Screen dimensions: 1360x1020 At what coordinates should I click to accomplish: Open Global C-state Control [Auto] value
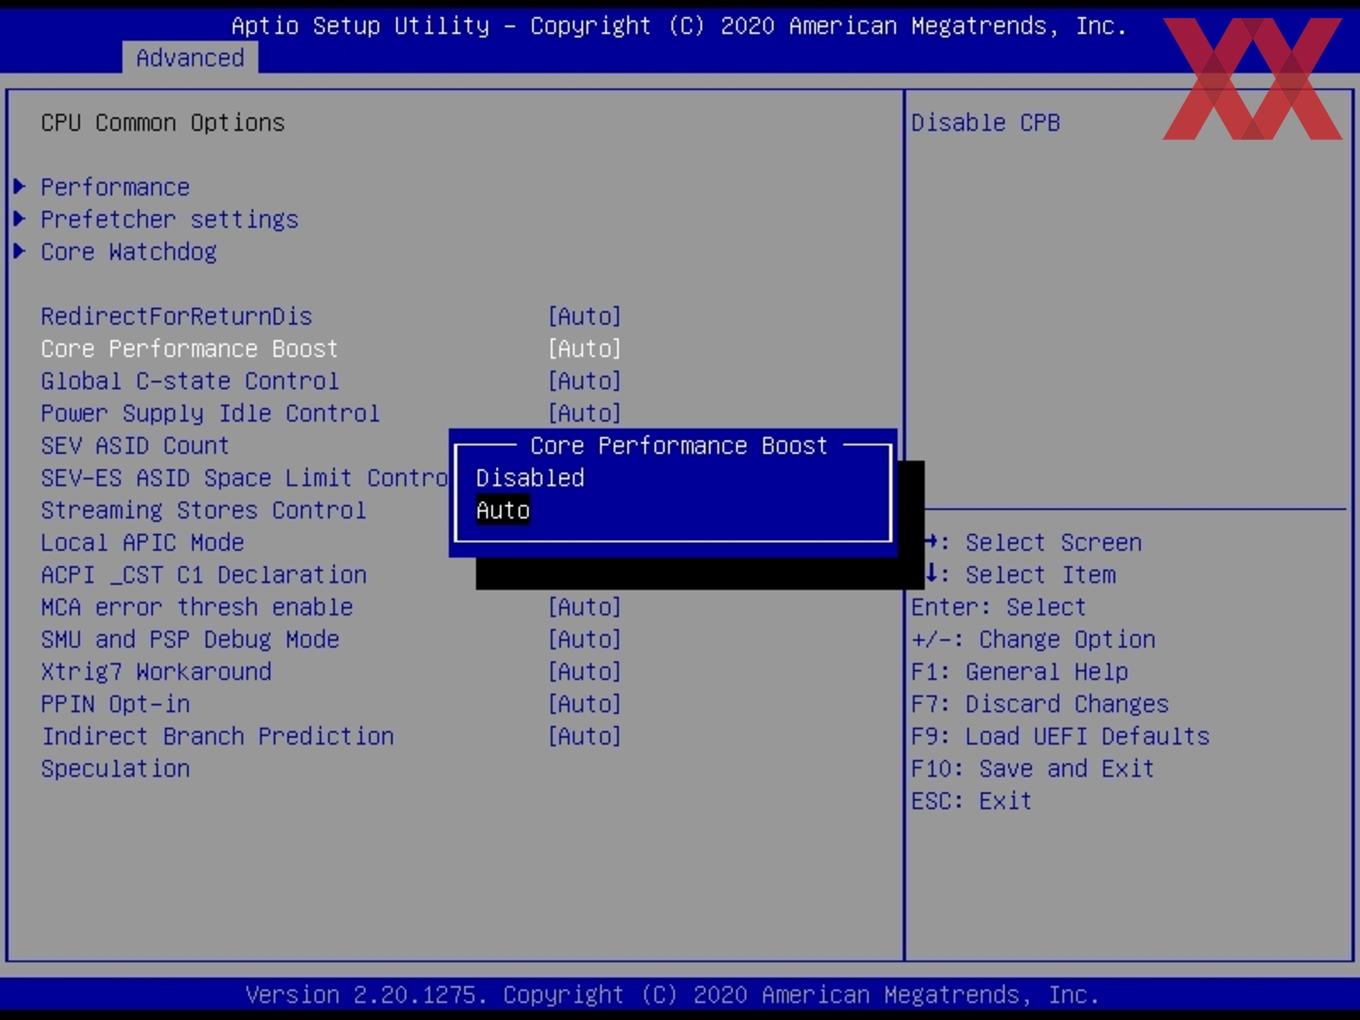(584, 381)
